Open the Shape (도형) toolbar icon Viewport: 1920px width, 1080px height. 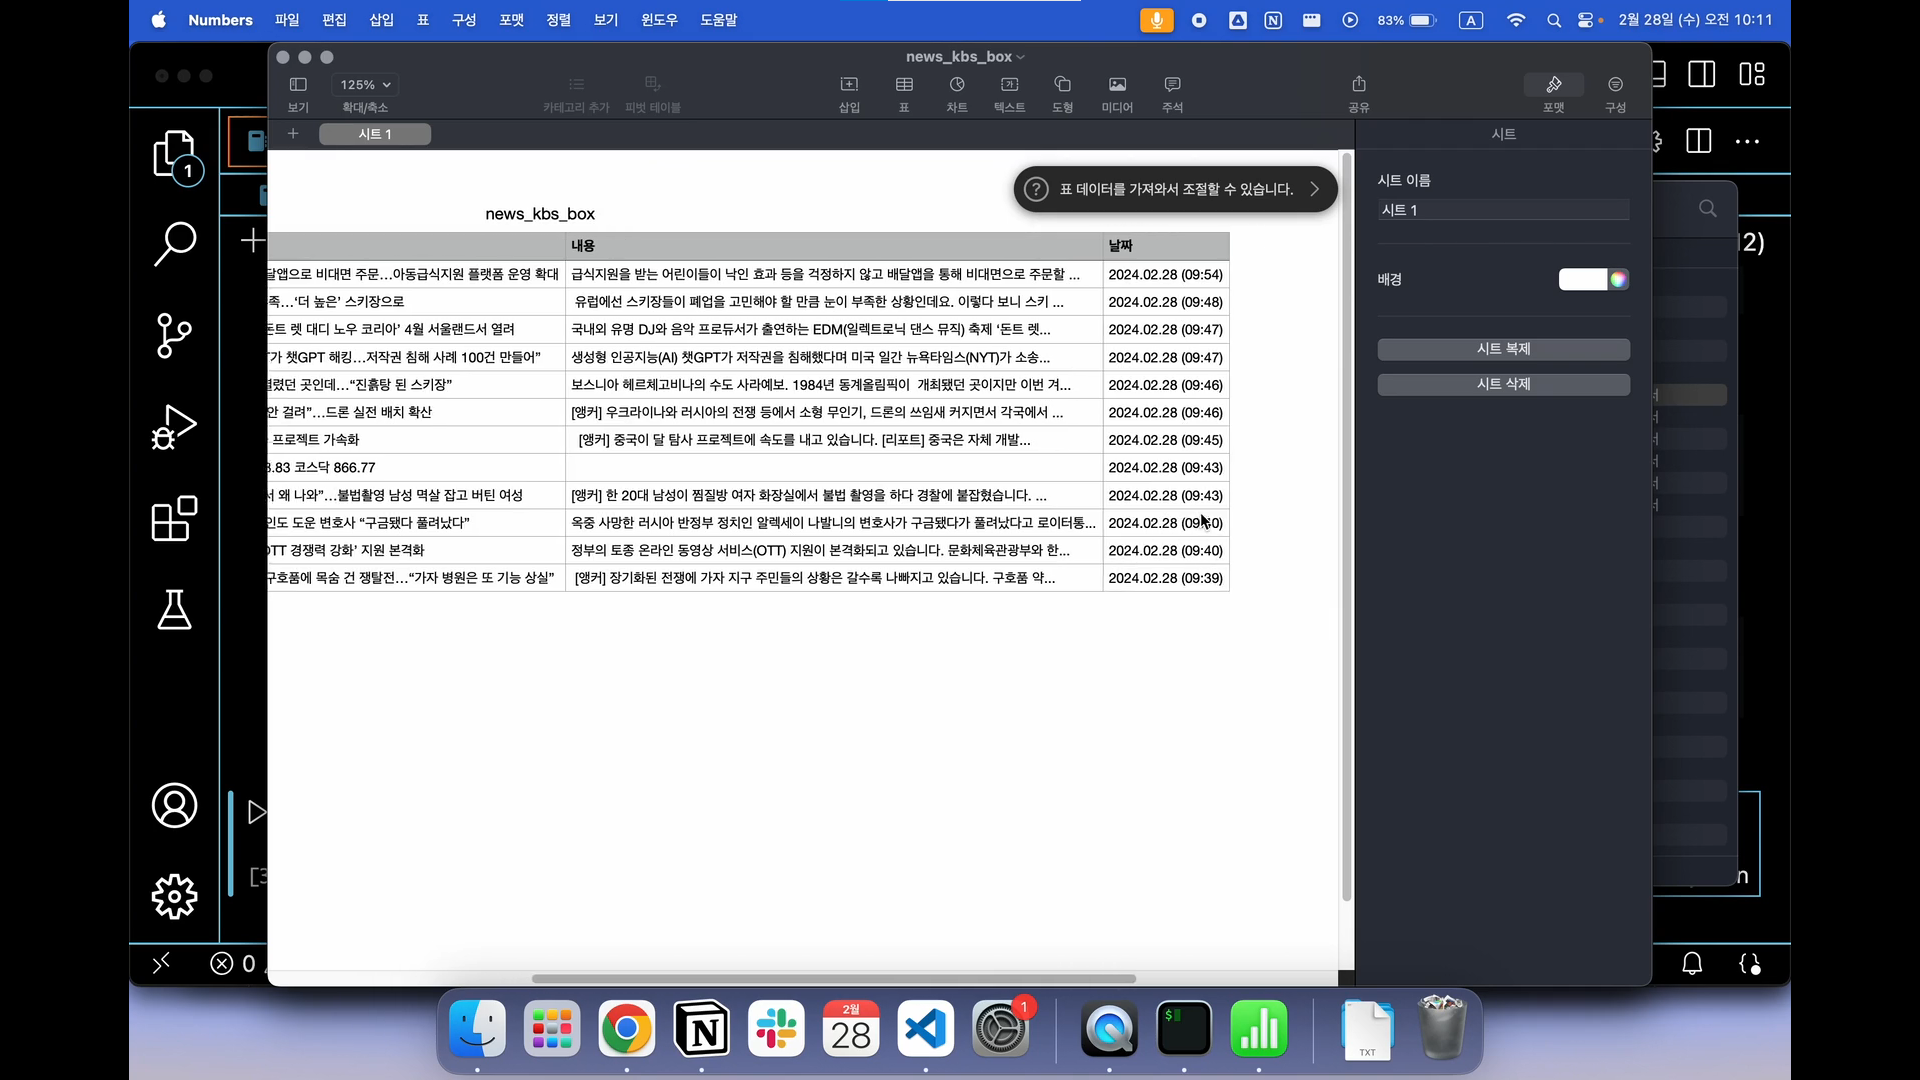pos(1062,85)
